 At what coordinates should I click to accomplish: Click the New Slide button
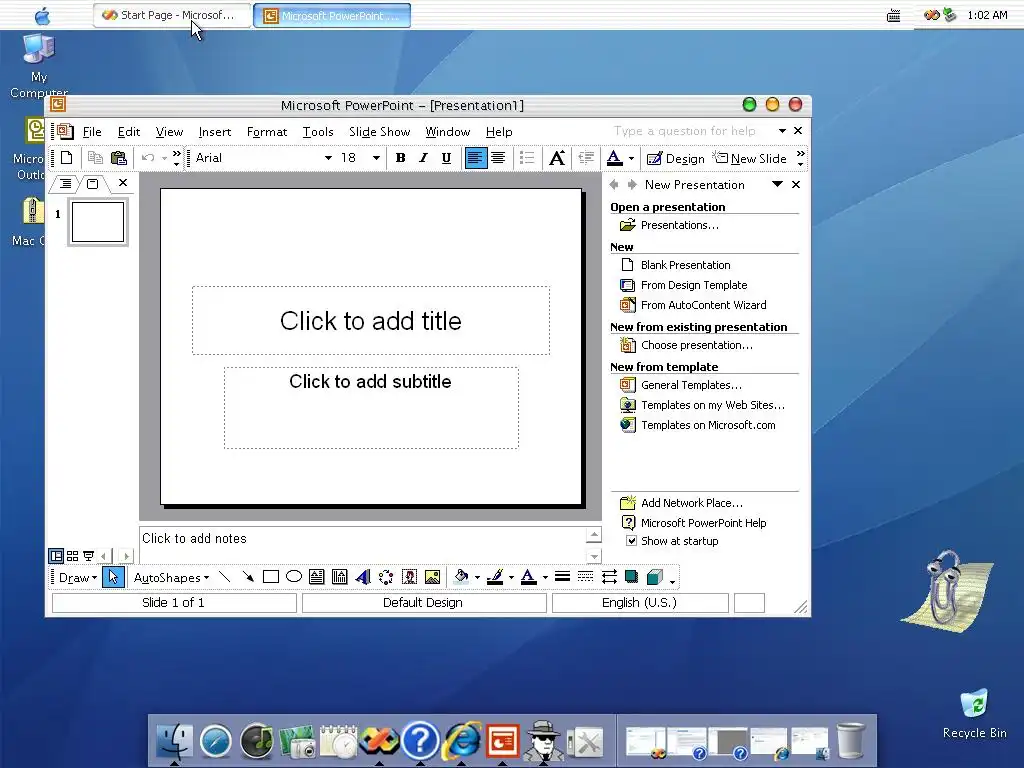[749, 159]
